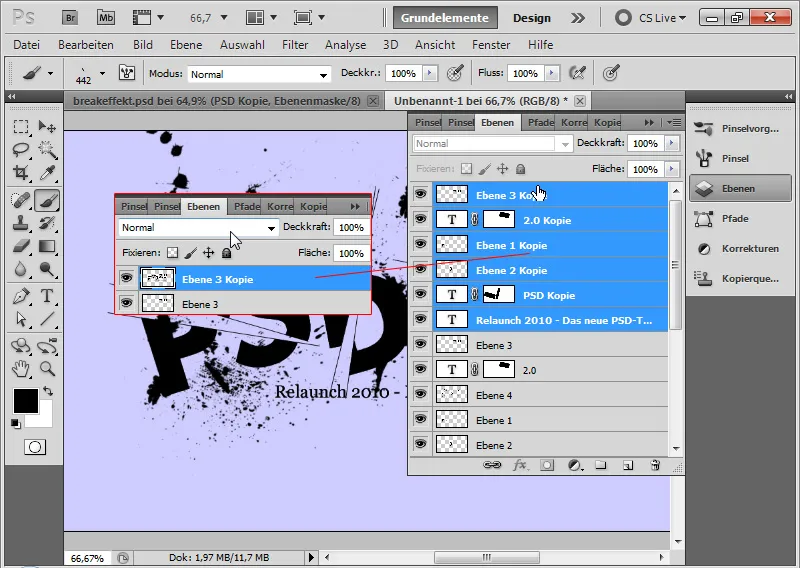The width and height of the screenshot is (800, 568).
Task: Open the Pinselvorg... panel from dock
Action: tap(740, 129)
